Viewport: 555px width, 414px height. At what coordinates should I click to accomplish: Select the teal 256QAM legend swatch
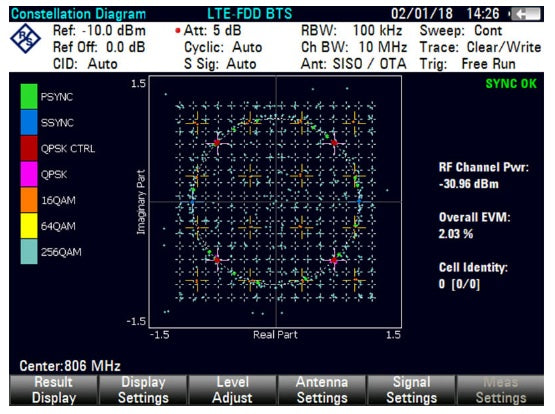coord(29,252)
